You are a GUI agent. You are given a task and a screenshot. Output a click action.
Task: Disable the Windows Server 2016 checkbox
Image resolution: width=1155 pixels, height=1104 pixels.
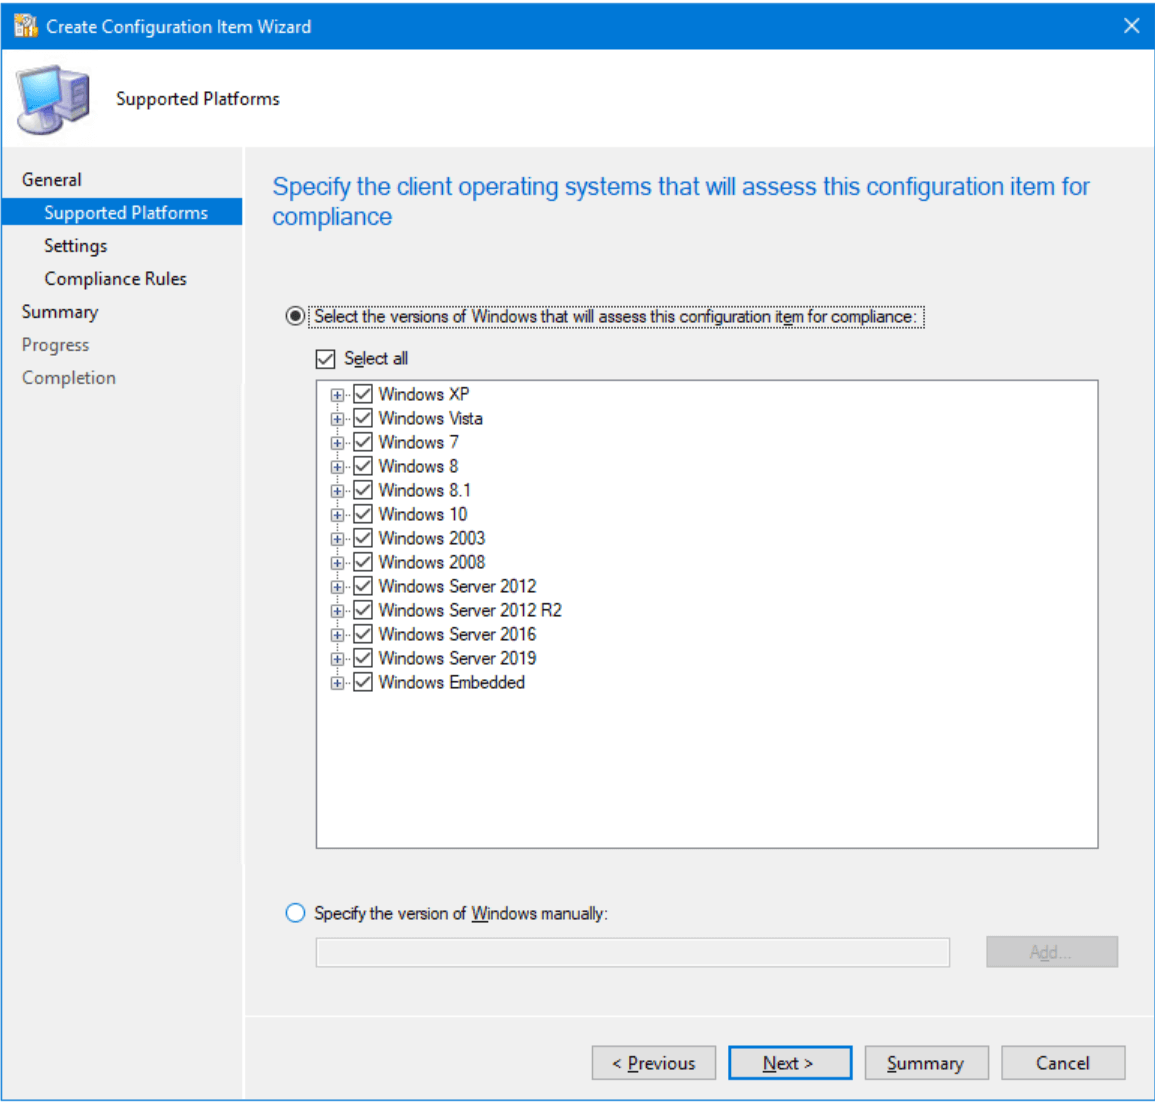pyautogui.click(x=362, y=634)
